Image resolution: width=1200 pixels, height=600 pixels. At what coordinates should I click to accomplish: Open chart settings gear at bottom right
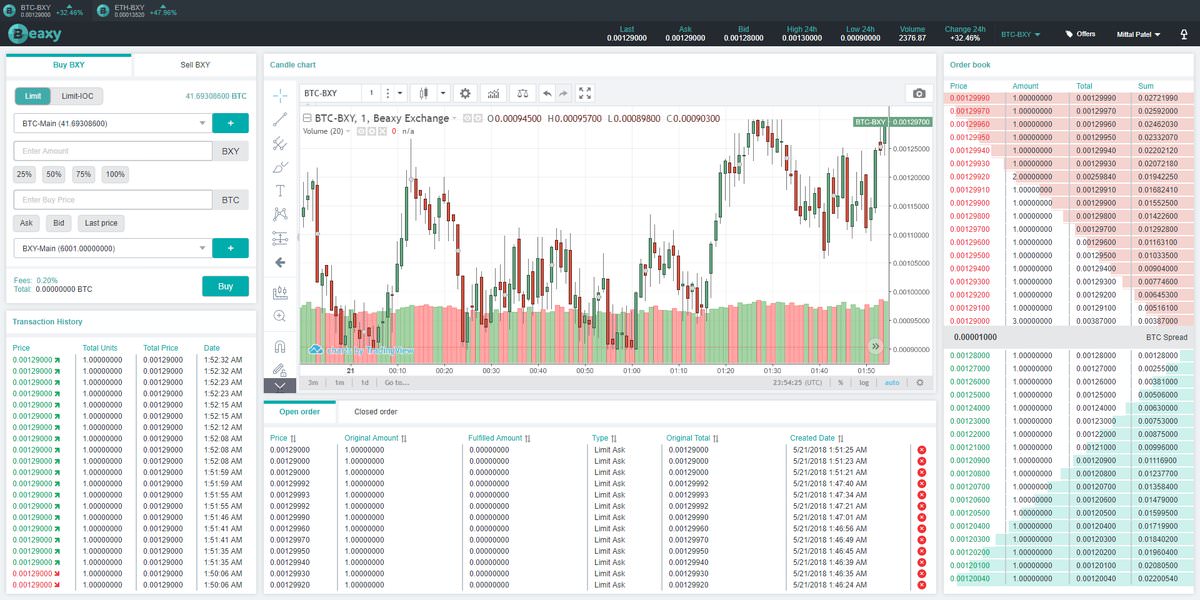pyautogui.click(x=920, y=383)
